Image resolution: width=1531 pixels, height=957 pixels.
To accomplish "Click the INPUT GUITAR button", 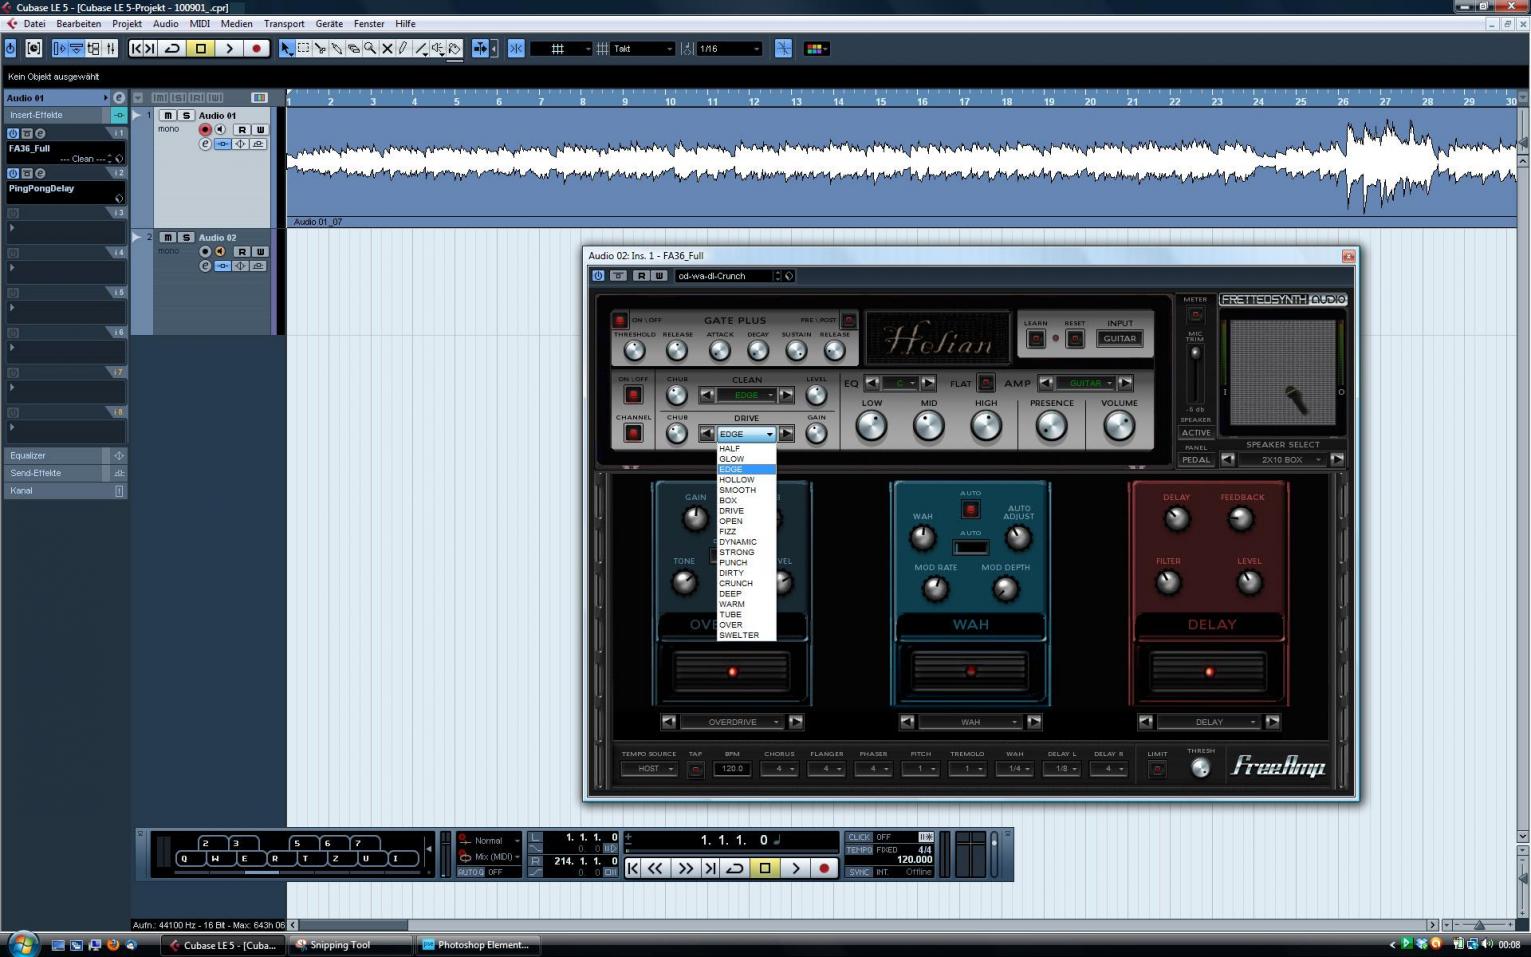I will (x=1120, y=339).
